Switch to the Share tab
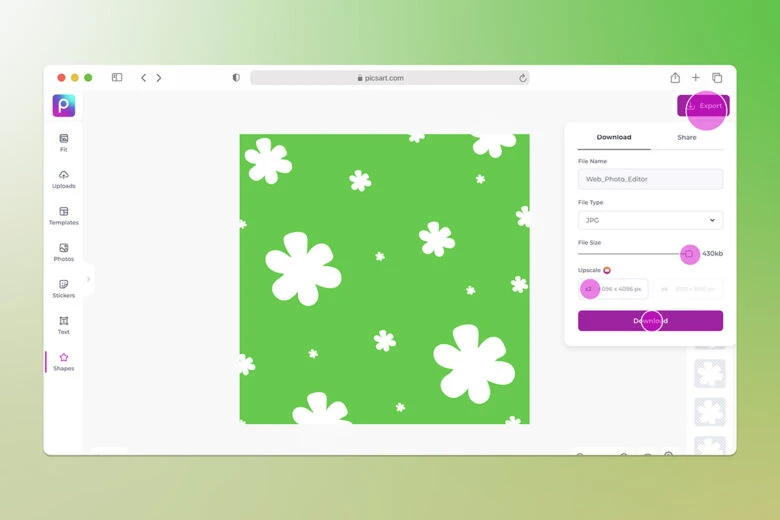The width and height of the screenshot is (780, 520). tap(686, 137)
